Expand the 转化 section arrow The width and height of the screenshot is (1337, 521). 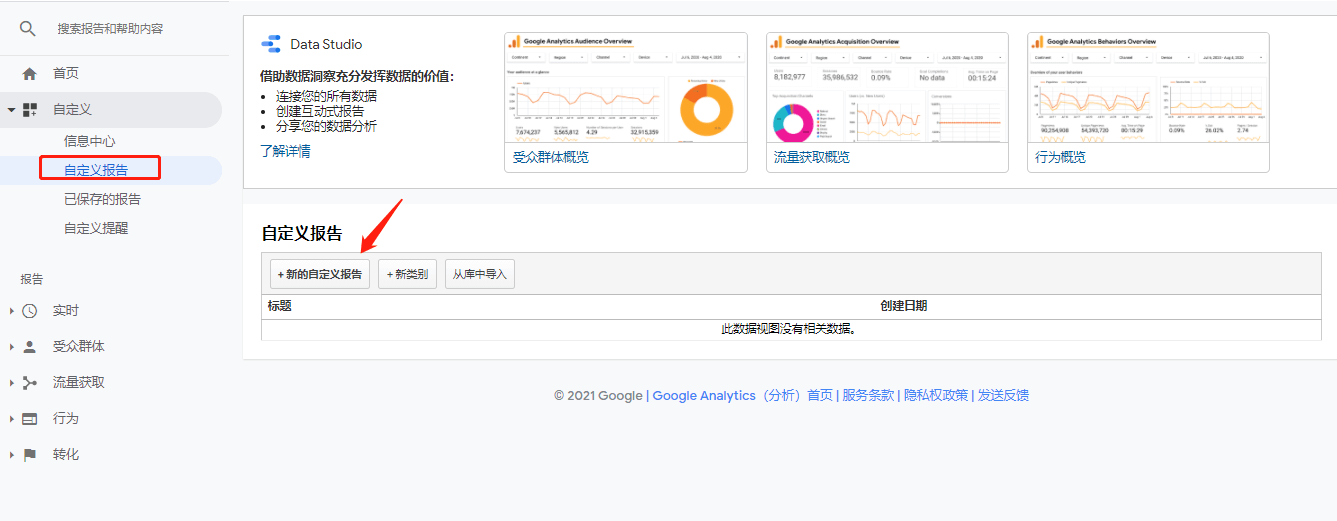click(11, 455)
